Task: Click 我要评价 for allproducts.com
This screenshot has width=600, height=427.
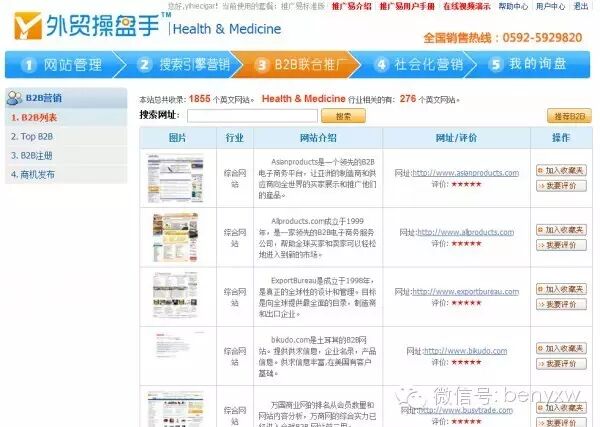Action: pyautogui.click(x=561, y=245)
